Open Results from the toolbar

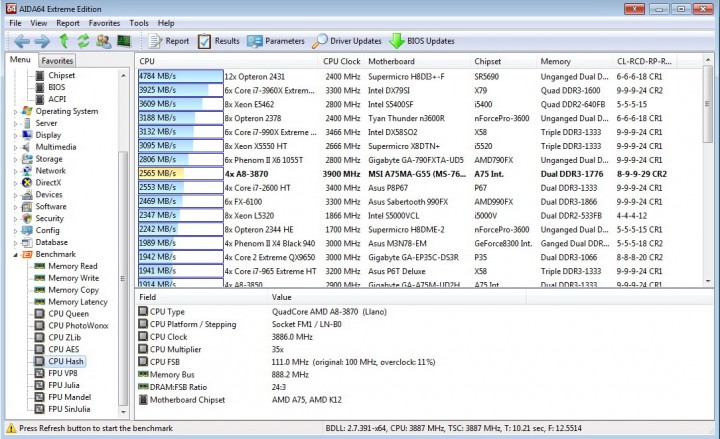tap(219, 41)
